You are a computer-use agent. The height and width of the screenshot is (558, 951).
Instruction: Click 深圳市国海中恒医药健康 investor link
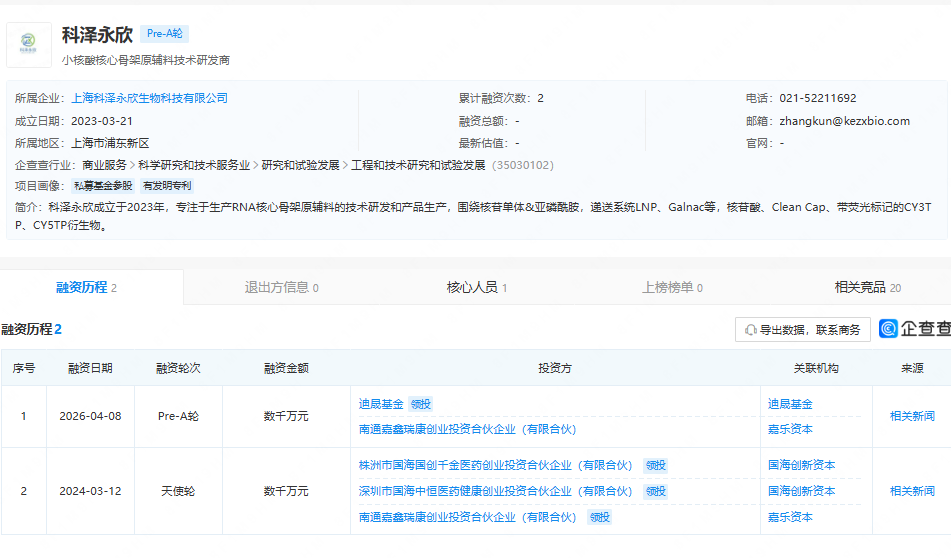pos(496,491)
